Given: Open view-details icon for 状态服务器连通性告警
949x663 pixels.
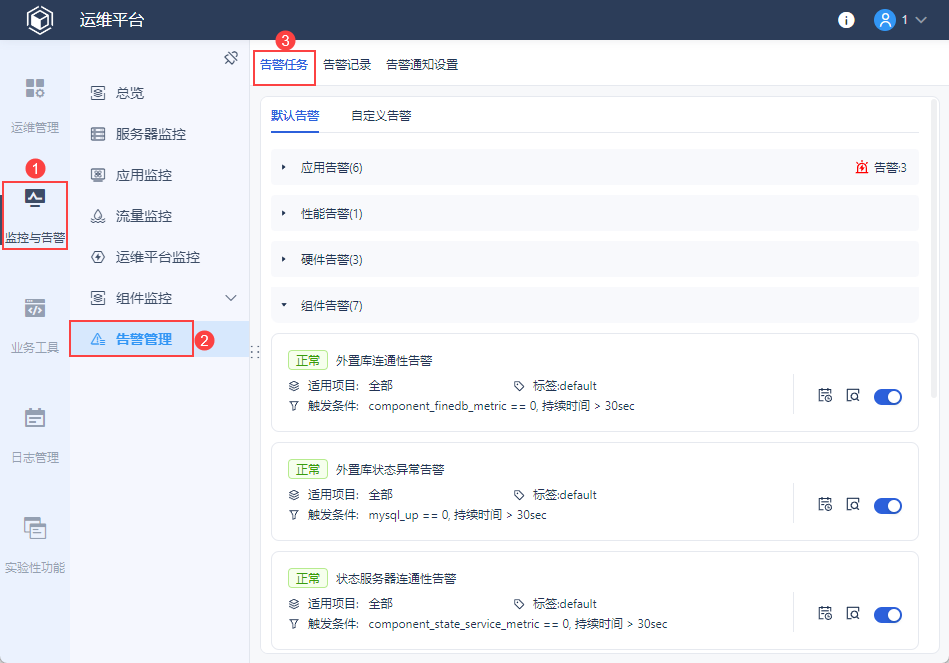Looking at the screenshot, I should (853, 613).
